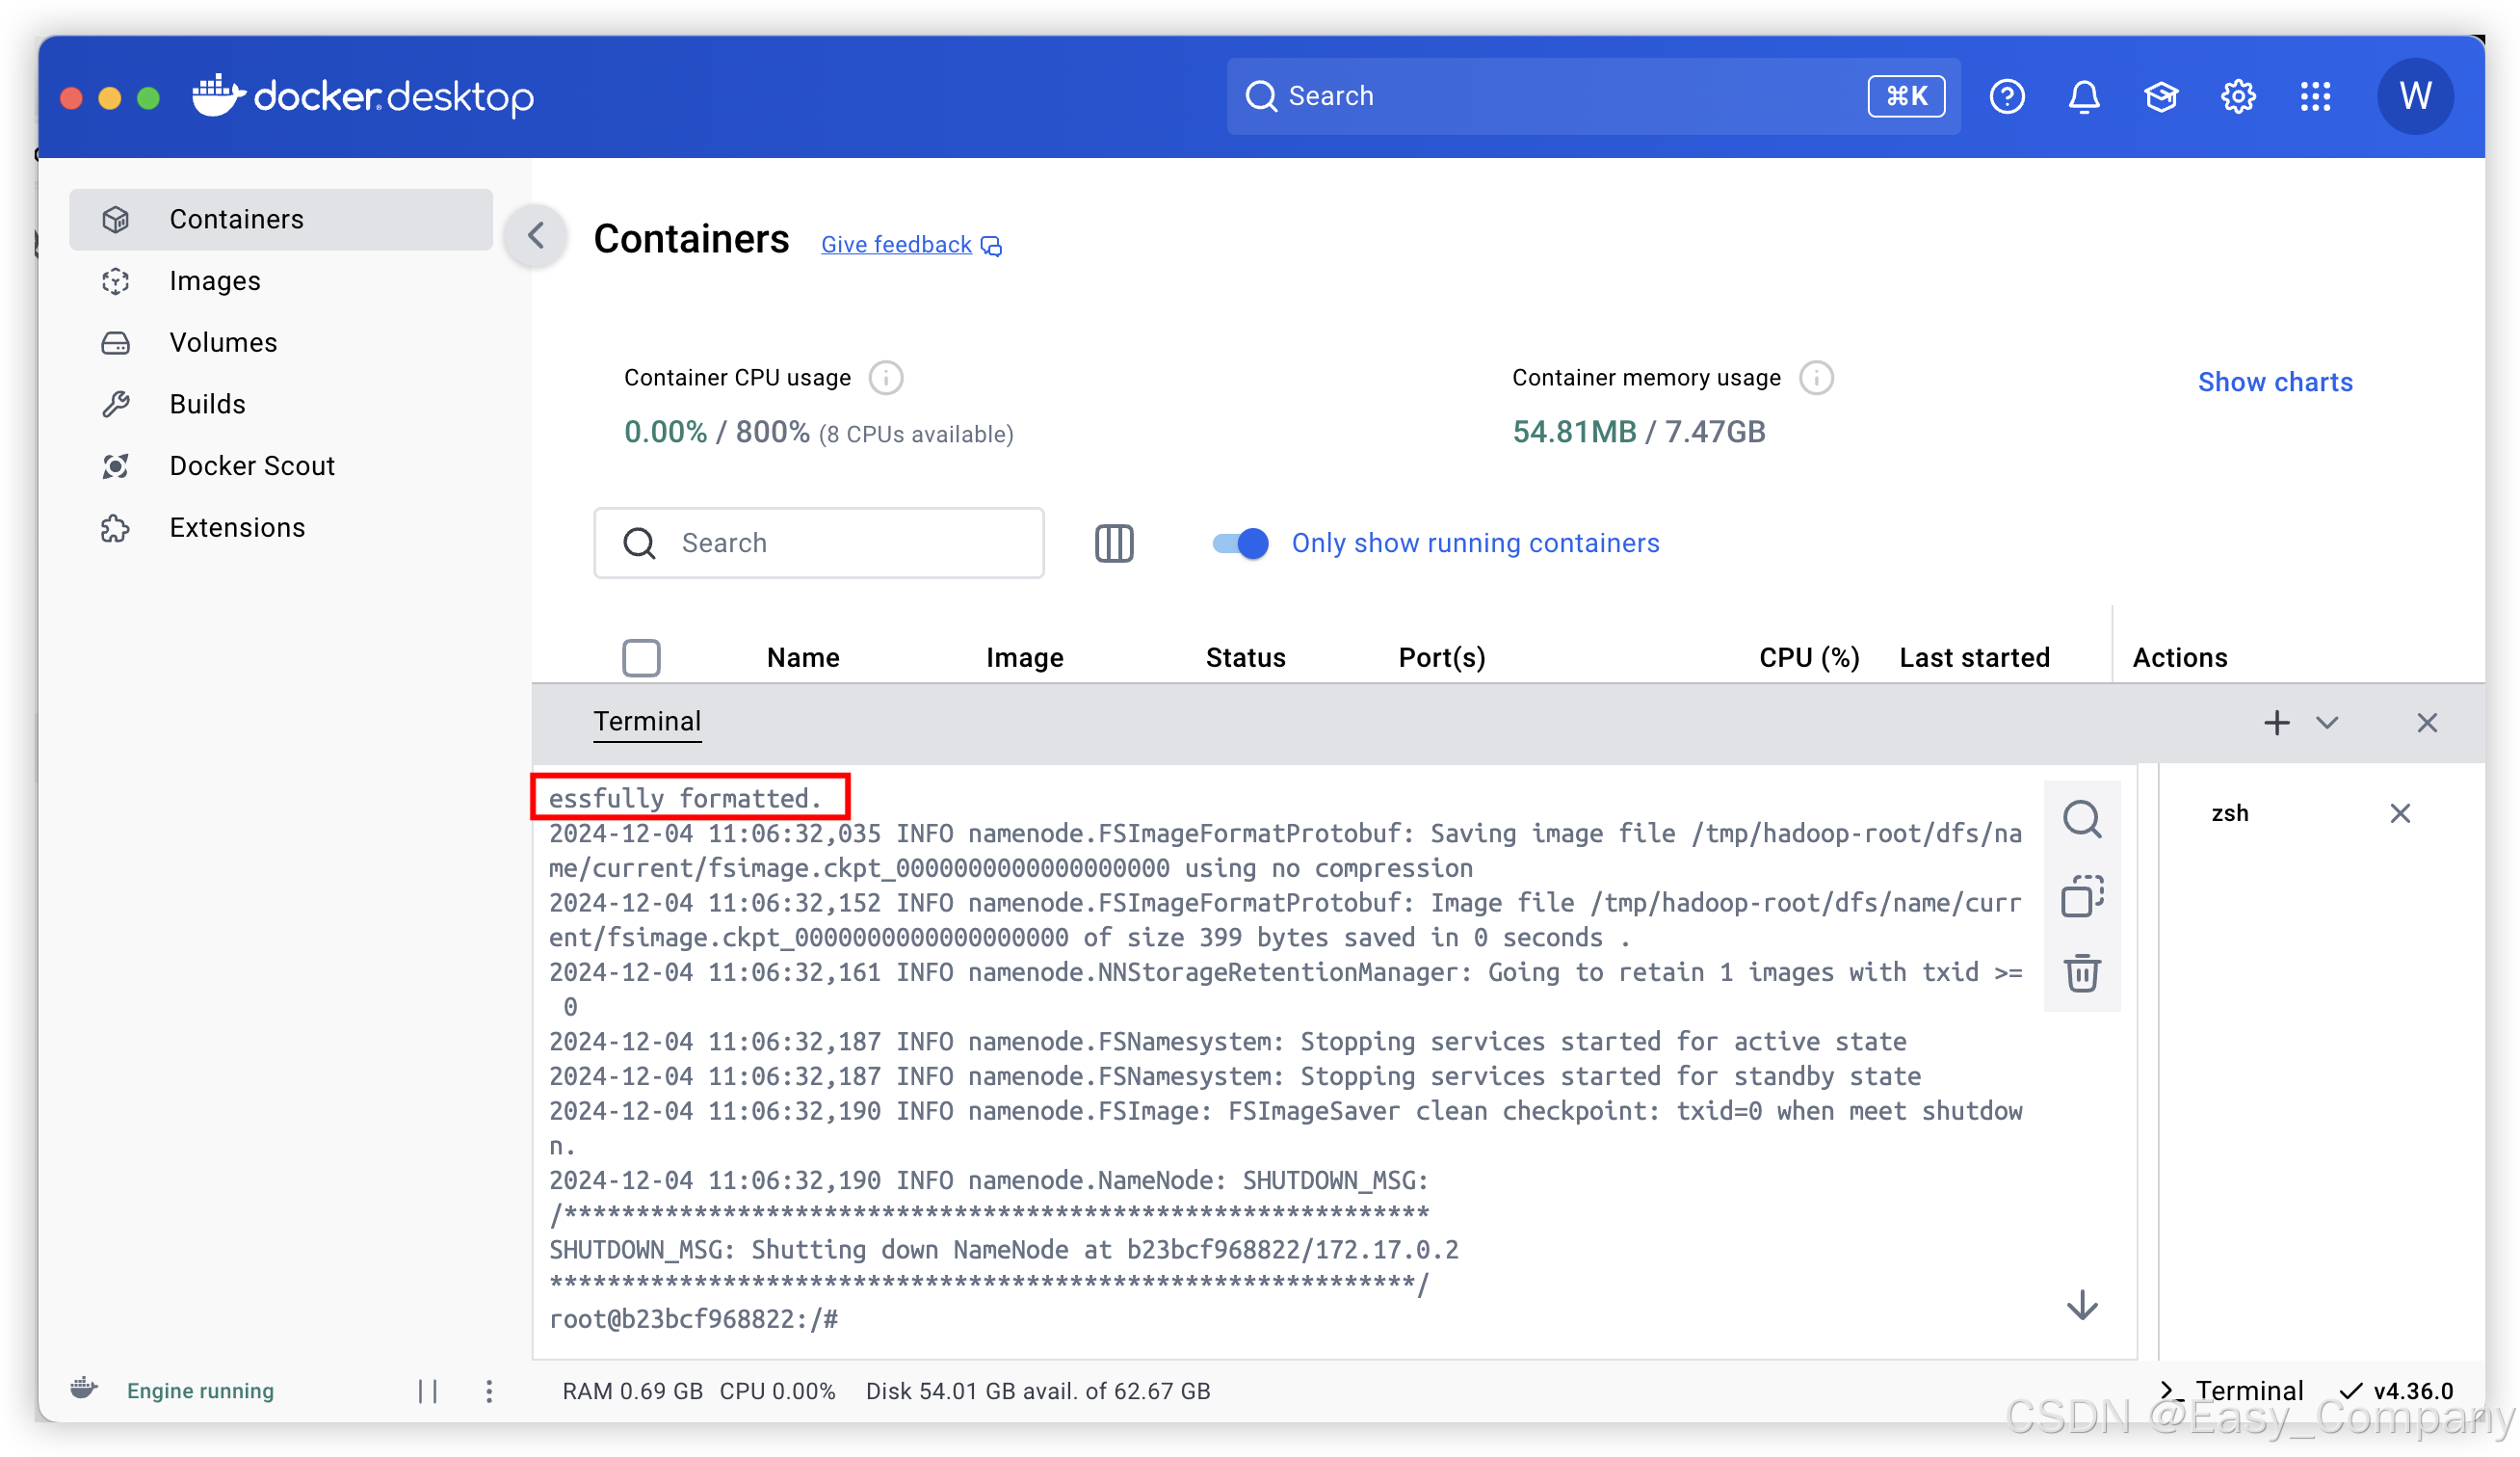The image size is (2520, 1457).
Task: Search terminal output with magnifier icon
Action: click(x=2082, y=819)
